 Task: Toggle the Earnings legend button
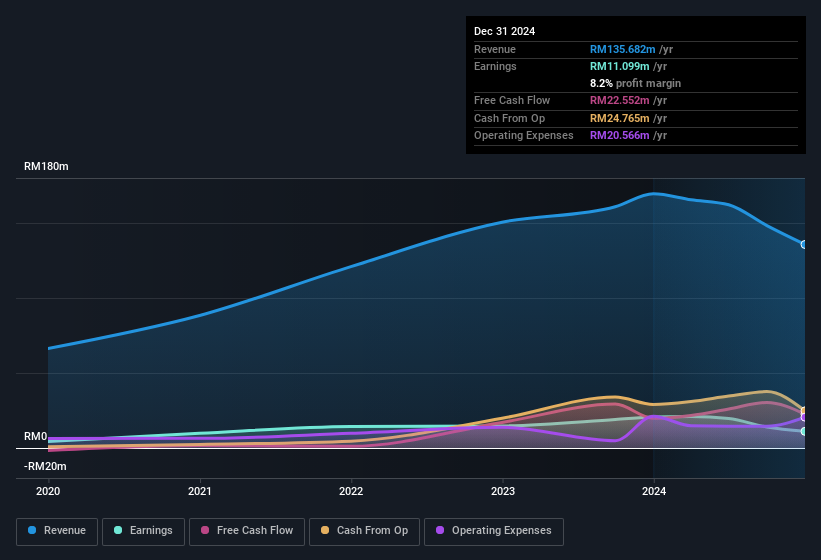coord(143,531)
